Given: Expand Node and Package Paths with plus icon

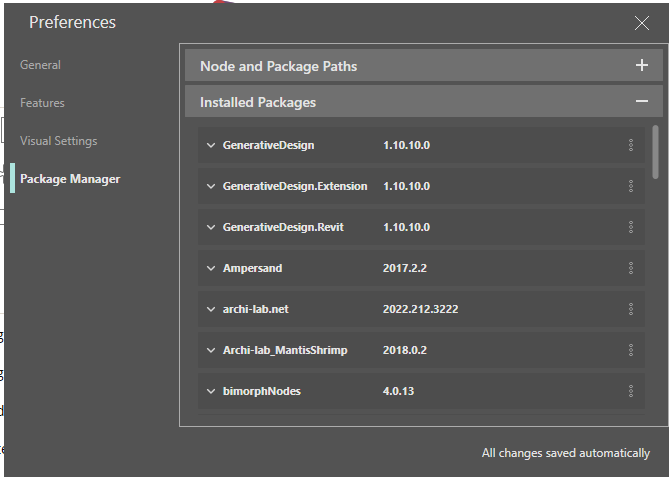Looking at the screenshot, I should [642, 66].
